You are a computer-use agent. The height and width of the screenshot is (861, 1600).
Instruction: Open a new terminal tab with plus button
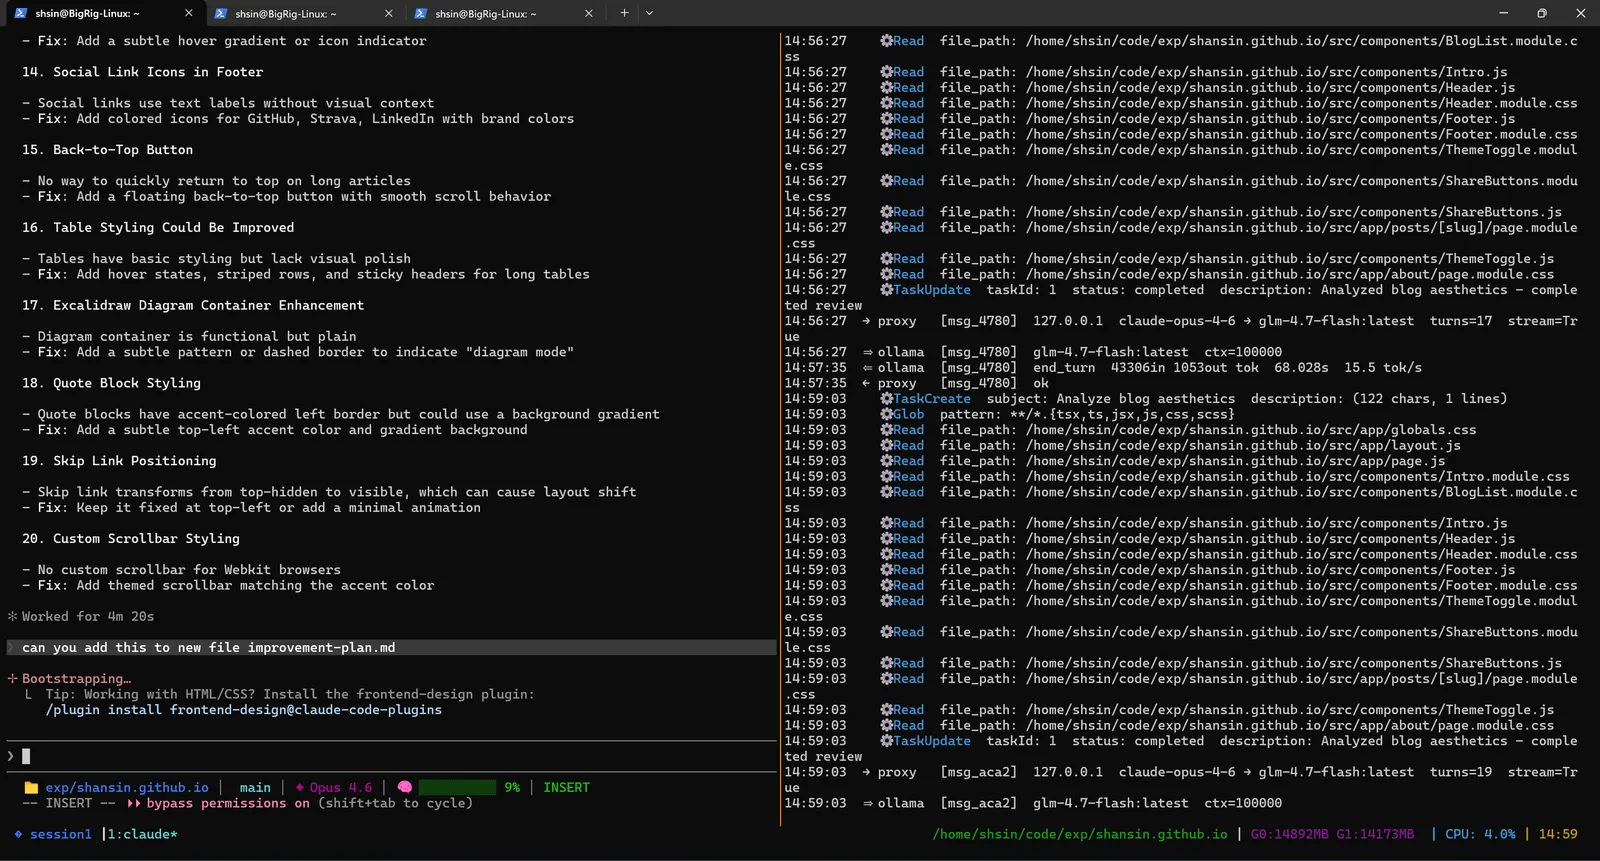click(624, 13)
